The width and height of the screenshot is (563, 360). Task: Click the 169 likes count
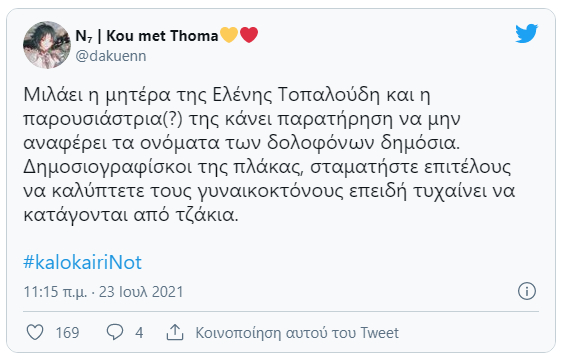(67, 333)
